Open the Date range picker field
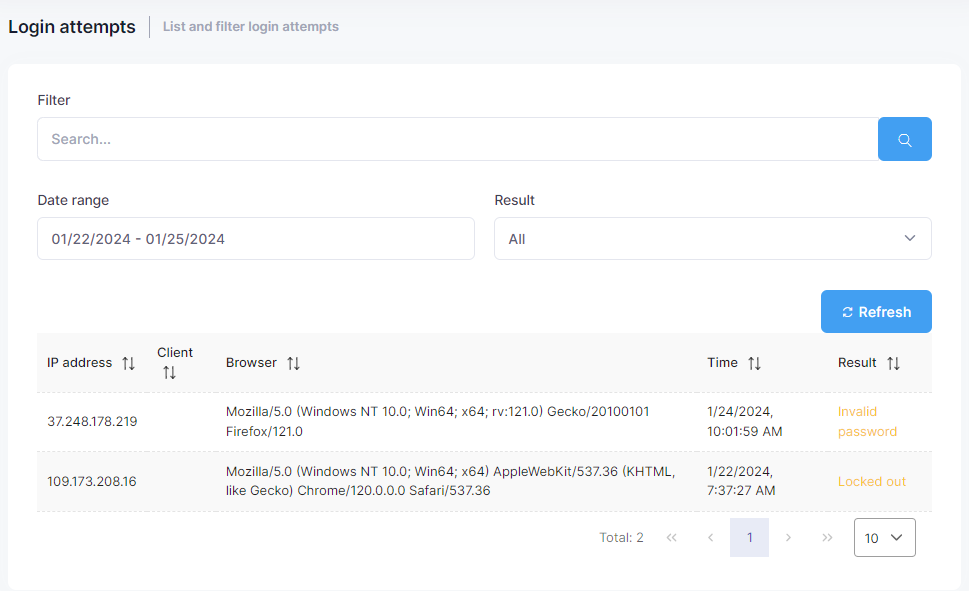This screenshot has height=591, width=969. tap(256, 239)
